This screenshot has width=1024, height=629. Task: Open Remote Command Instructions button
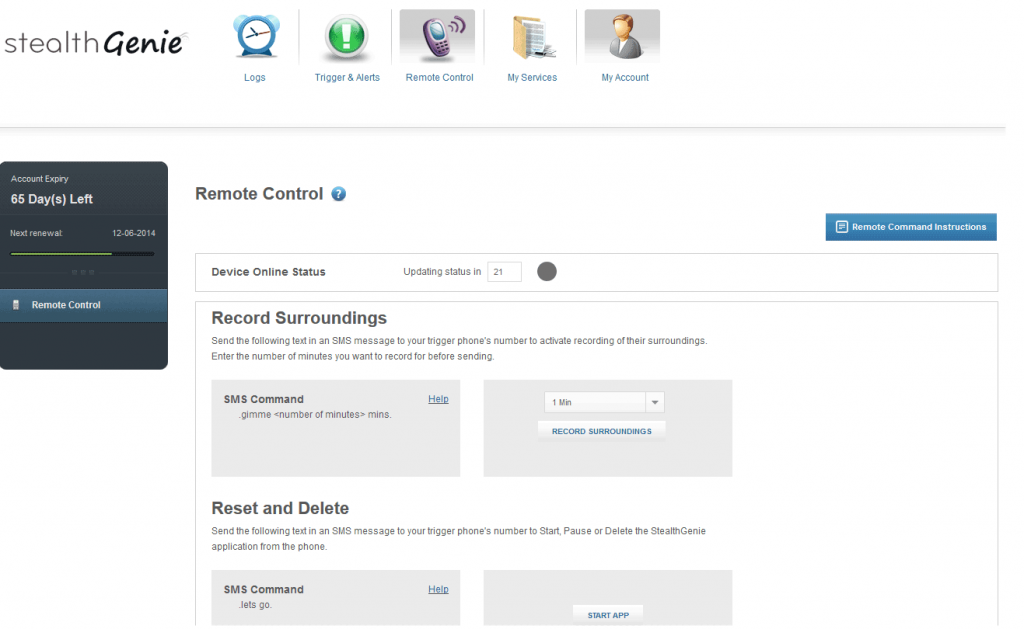(x=911, y=227)
